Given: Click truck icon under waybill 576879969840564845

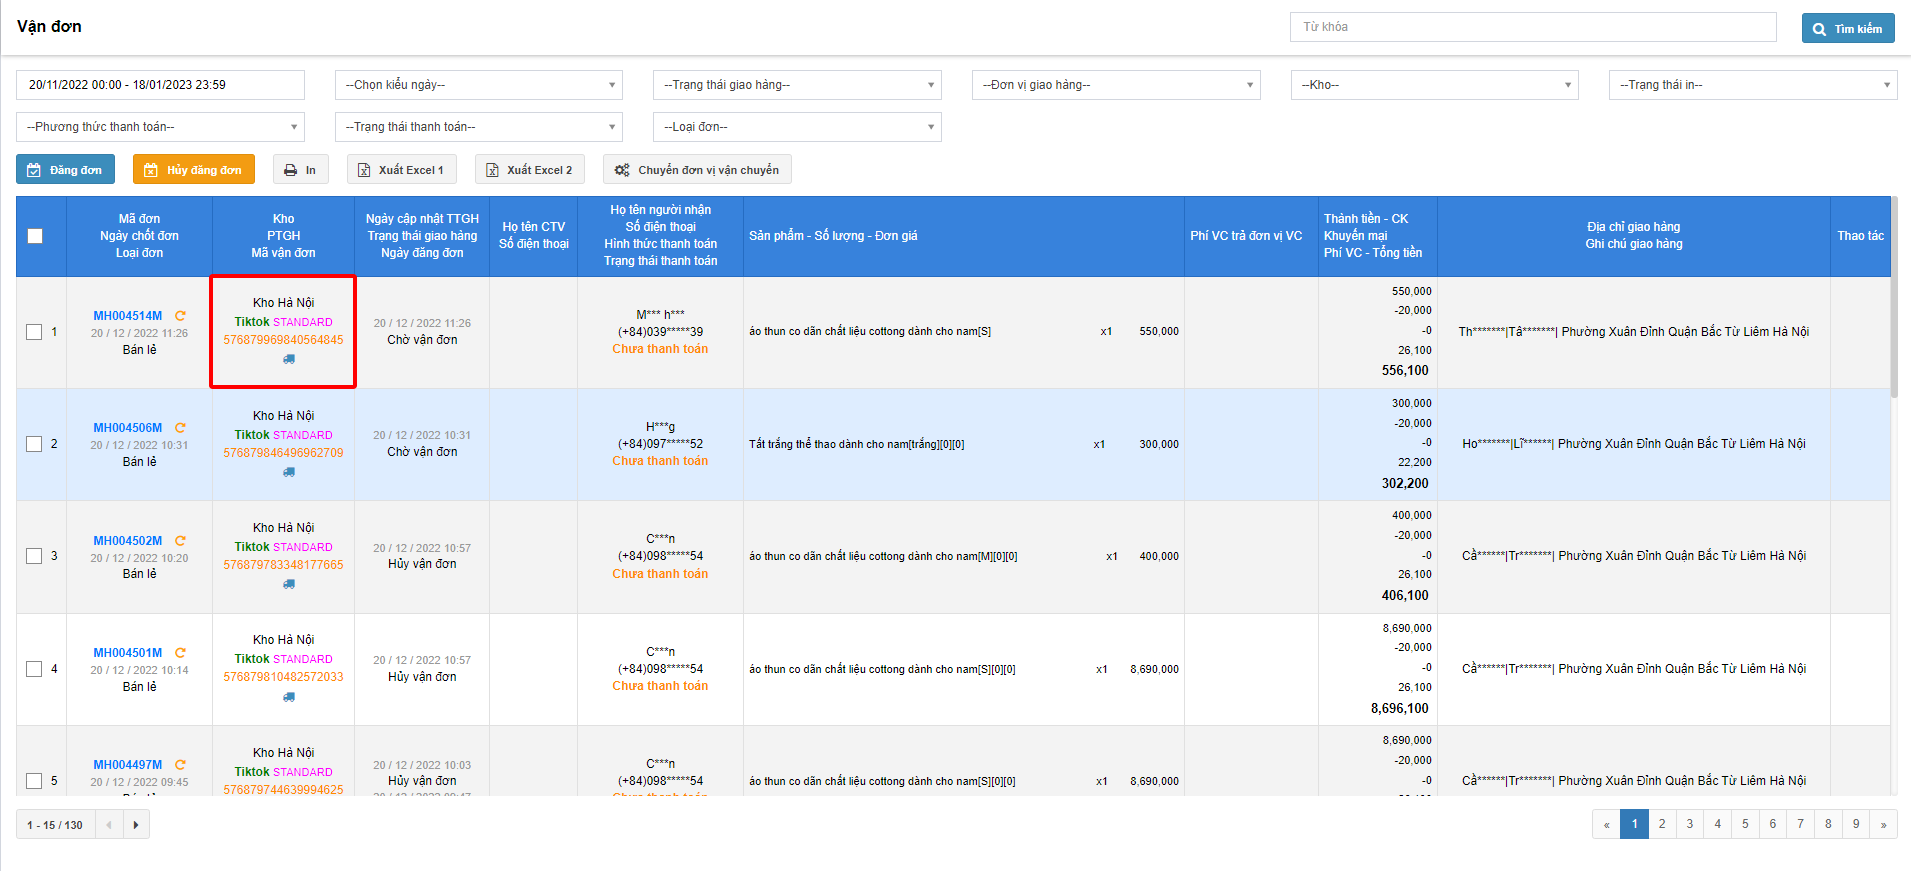Looking at the screenshot, I should (289, 359).
